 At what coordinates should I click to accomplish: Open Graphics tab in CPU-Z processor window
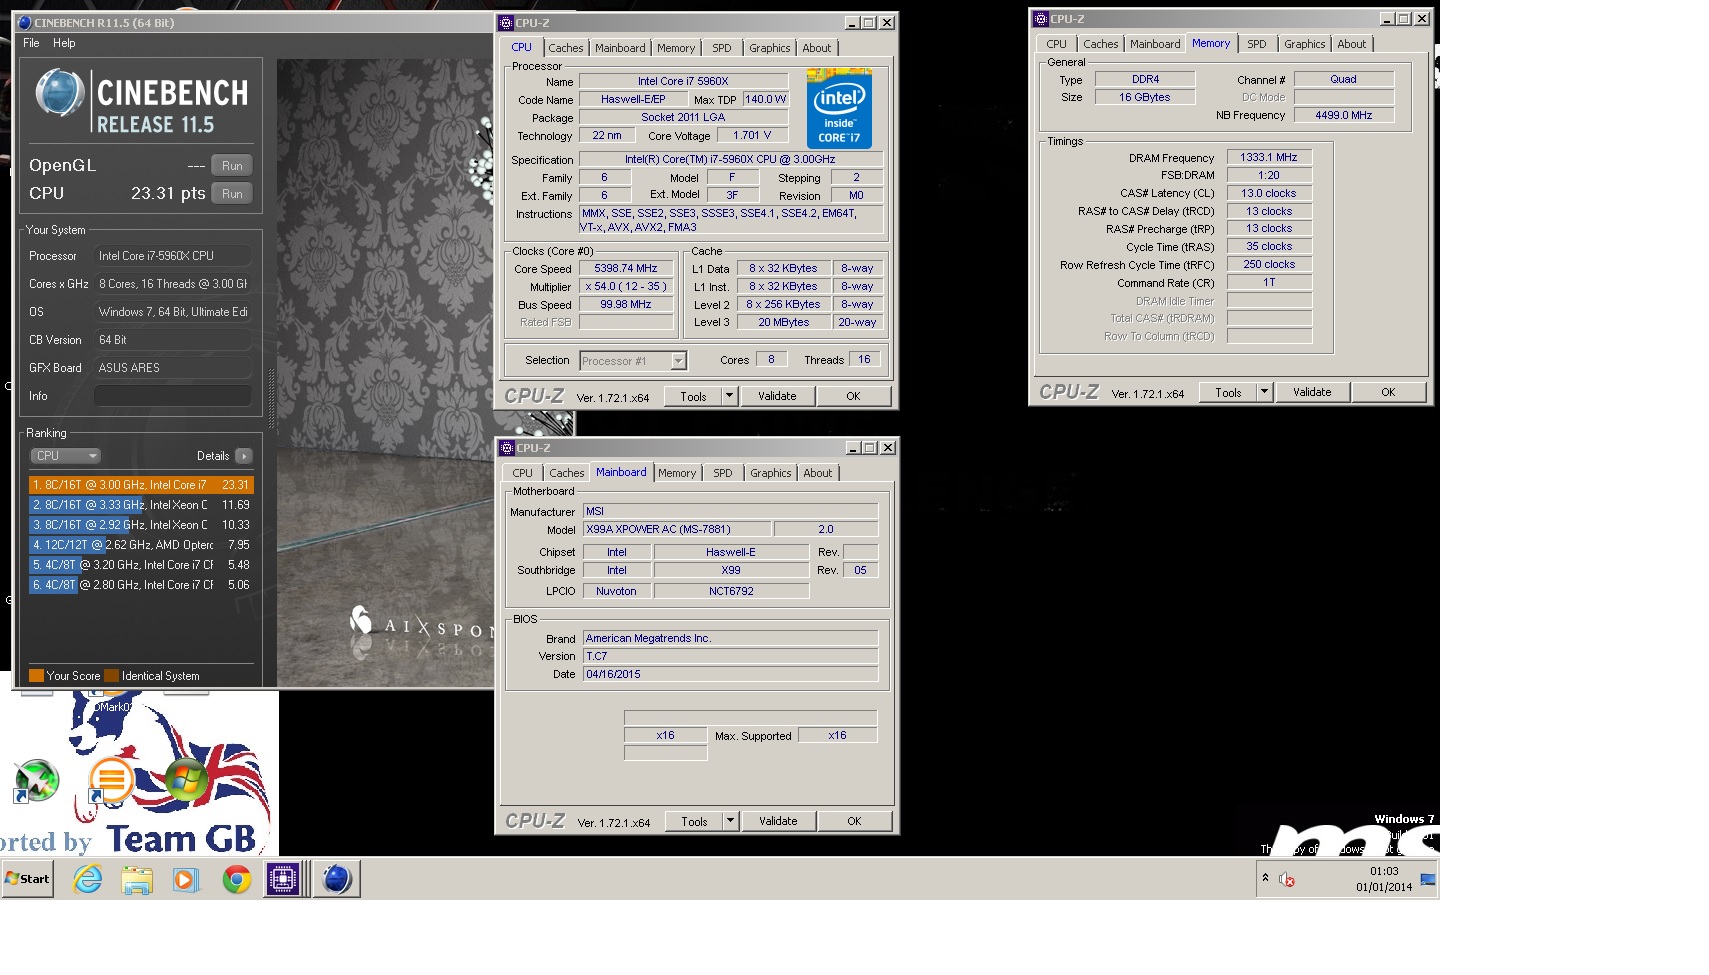point(769,48)
